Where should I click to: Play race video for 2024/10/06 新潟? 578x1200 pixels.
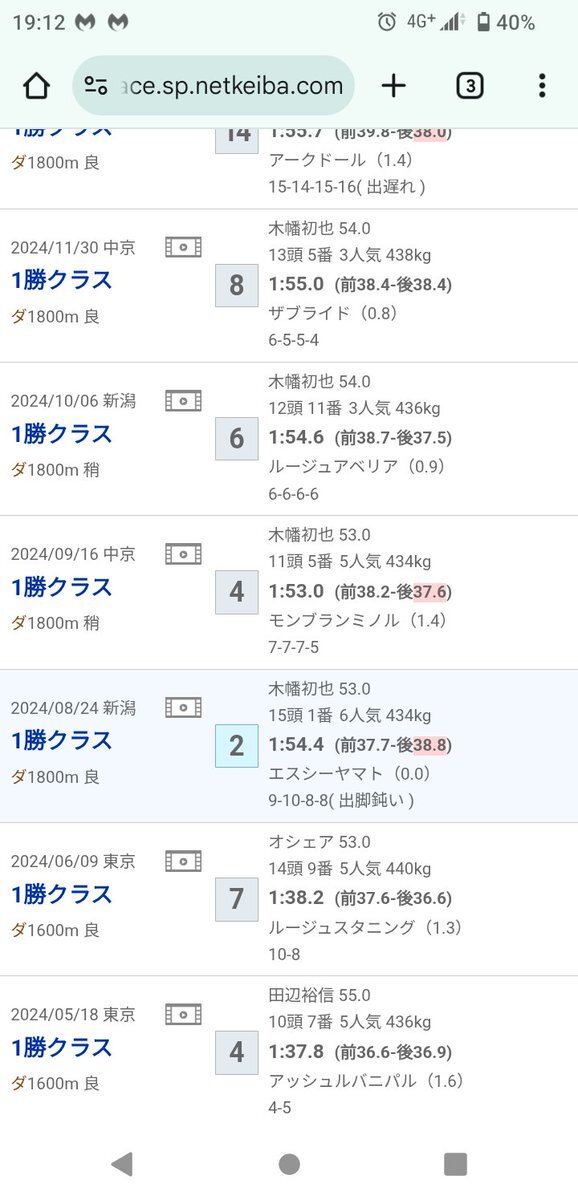(x=184, y=401)
